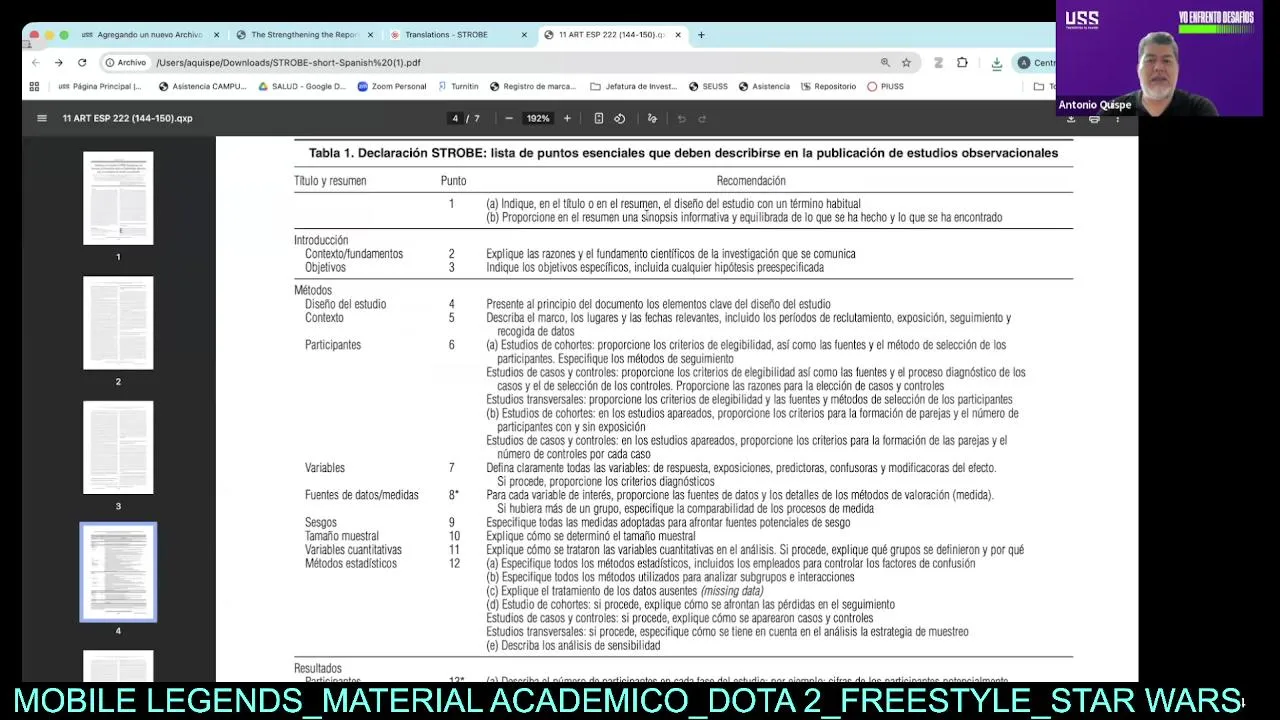This screenshot has height=720, width=1280.
Task: Click the 'Introducción' section heading
Action: pyautogui.click(x=321, y=240)
